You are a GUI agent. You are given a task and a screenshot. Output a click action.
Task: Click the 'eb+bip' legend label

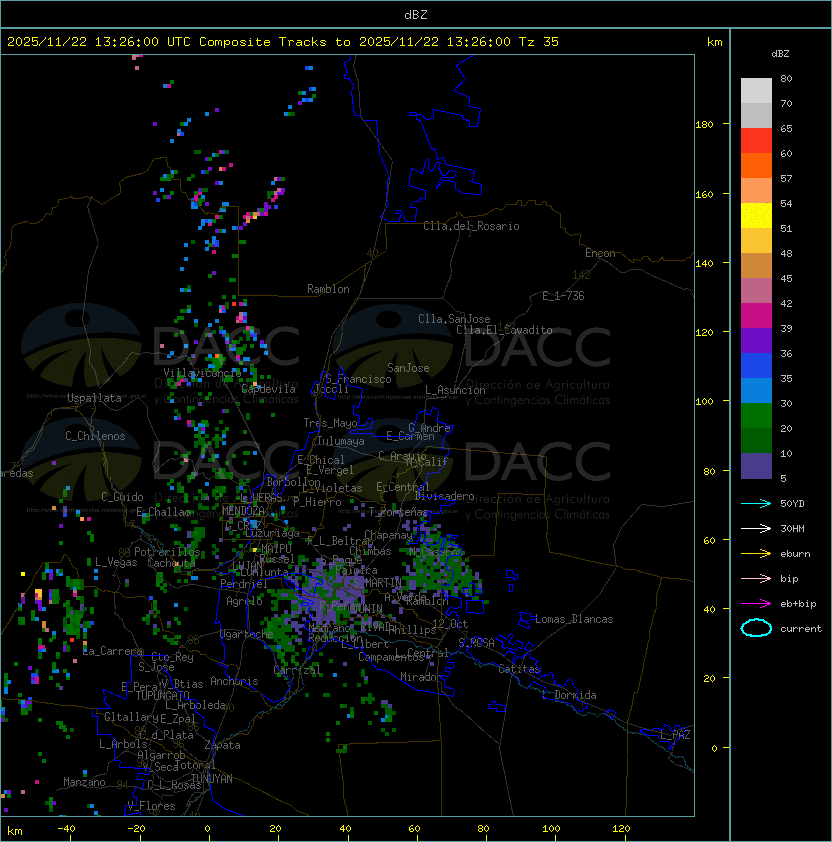(x=798, y=604)
